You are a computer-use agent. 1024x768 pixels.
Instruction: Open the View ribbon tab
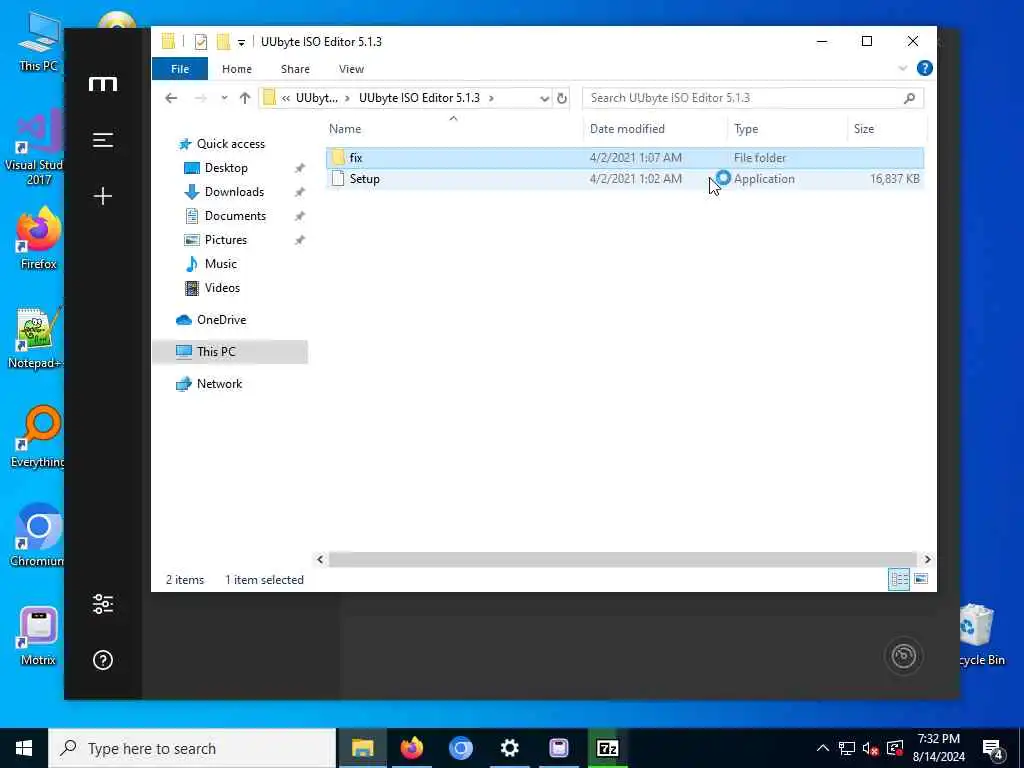point(351,69)
